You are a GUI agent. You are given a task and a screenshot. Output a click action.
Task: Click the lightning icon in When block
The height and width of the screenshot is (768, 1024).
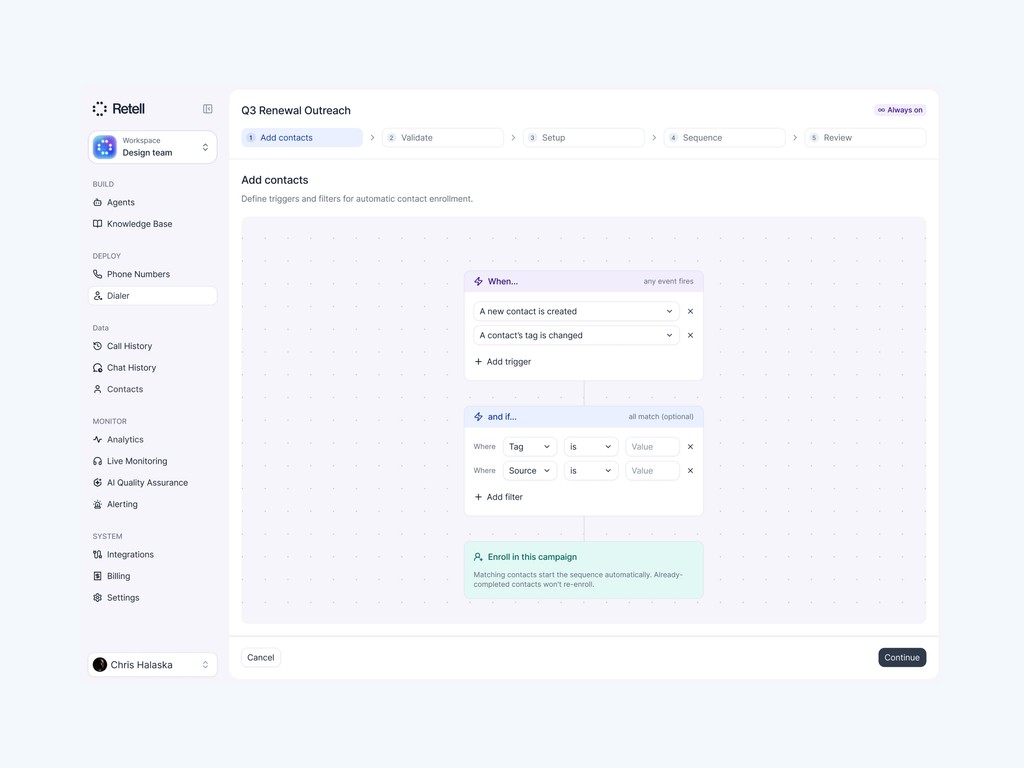(x=478, y=281)
